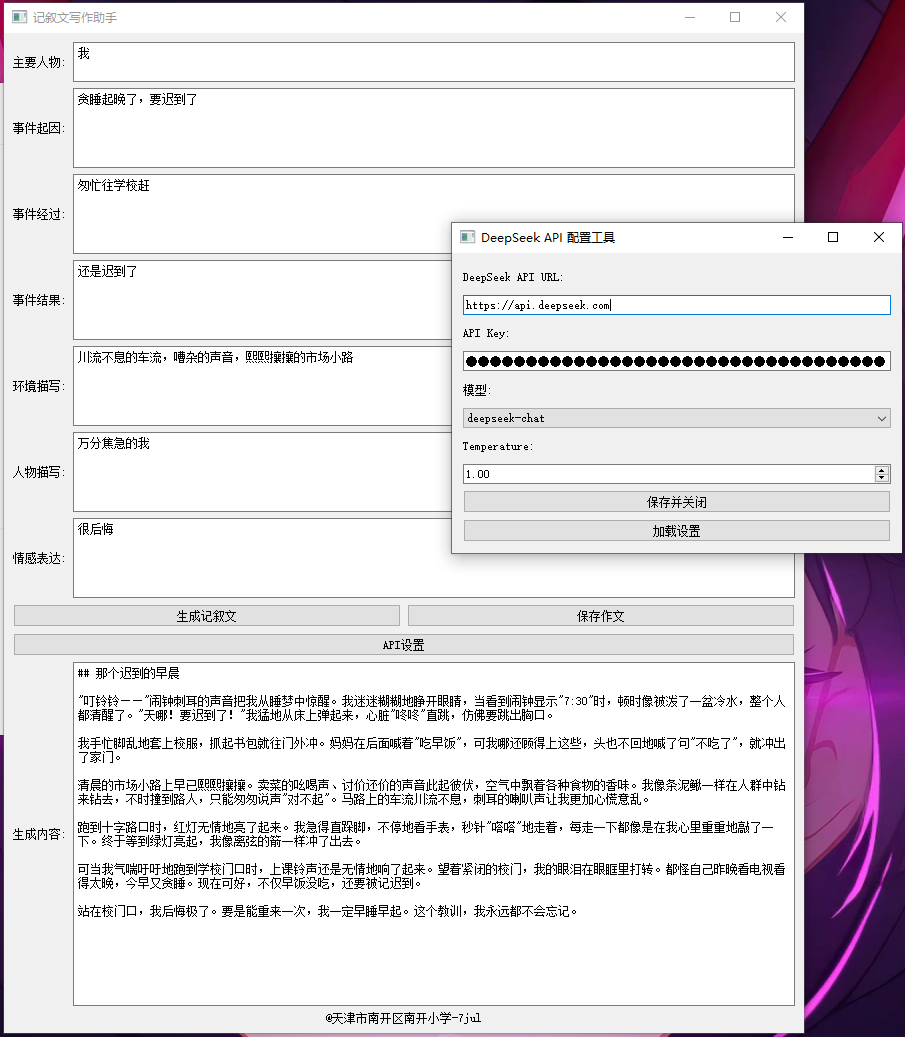This screenshot has height=1037, width=905.
Task: Open the API设置 button
Action: 403,645
